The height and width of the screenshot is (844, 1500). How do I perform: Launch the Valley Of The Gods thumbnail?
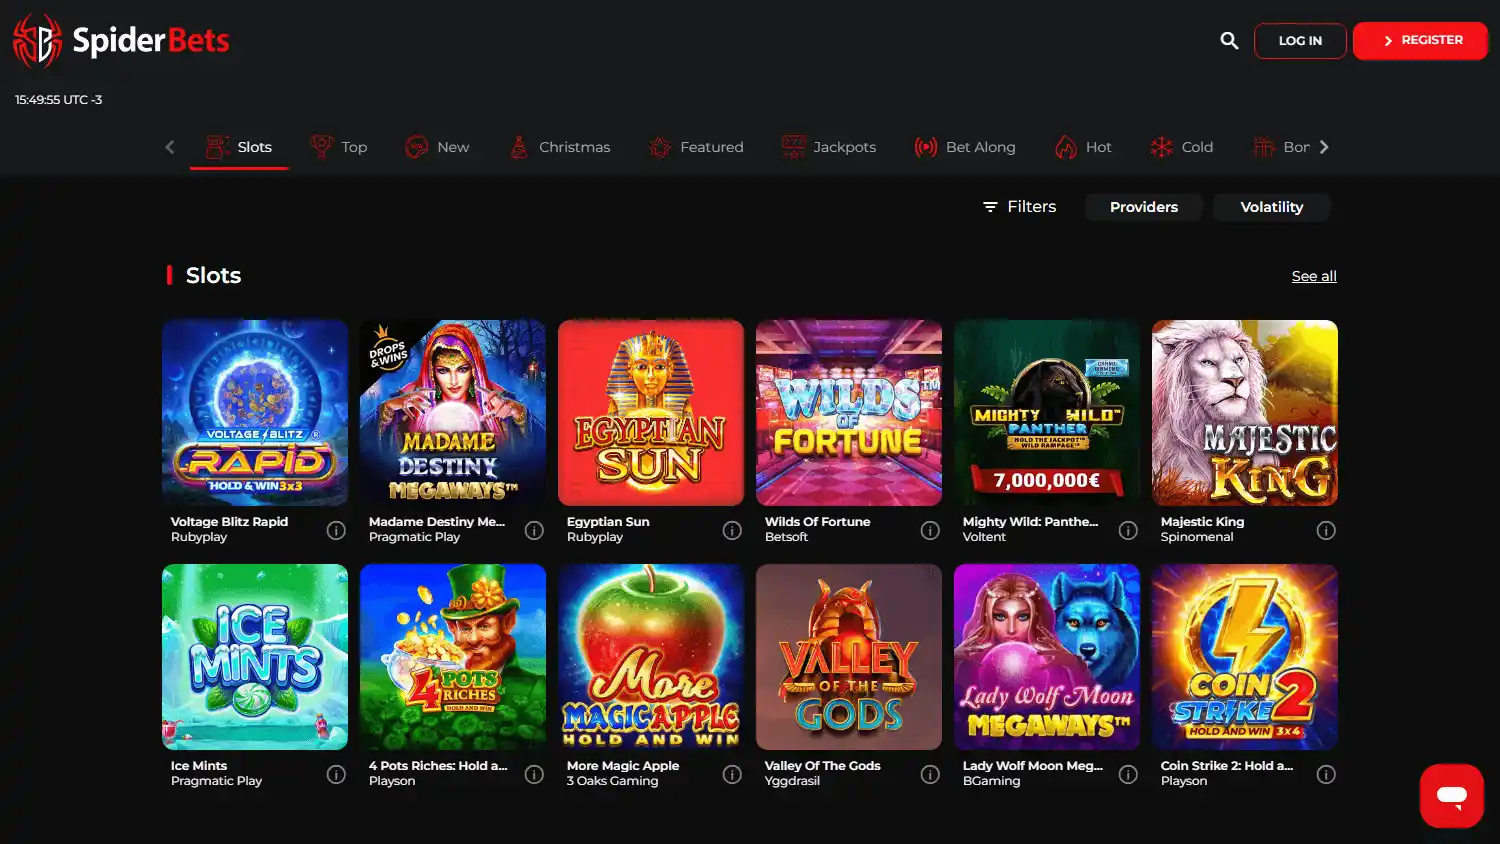tap(849, 657)
